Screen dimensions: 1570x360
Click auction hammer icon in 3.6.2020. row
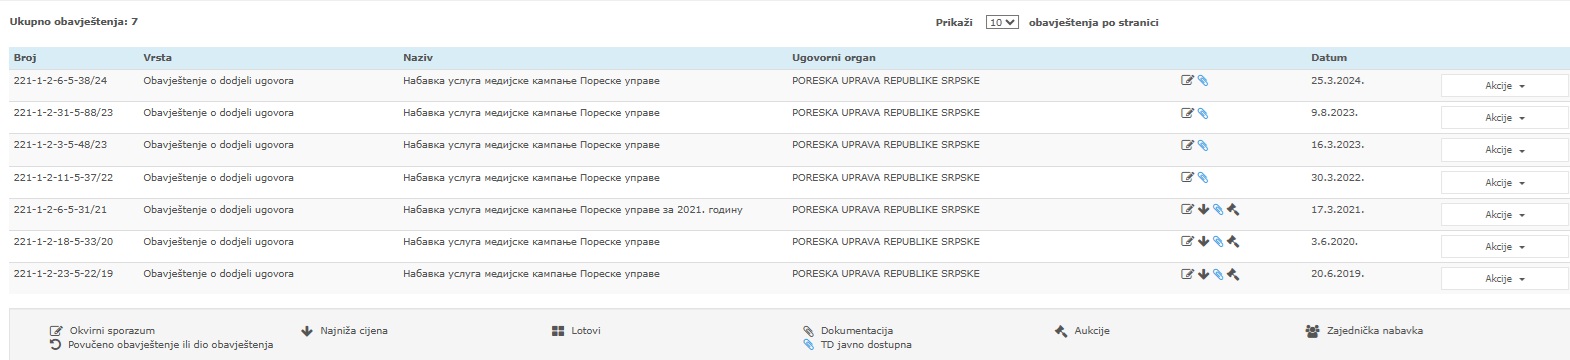coord(1233,242)
